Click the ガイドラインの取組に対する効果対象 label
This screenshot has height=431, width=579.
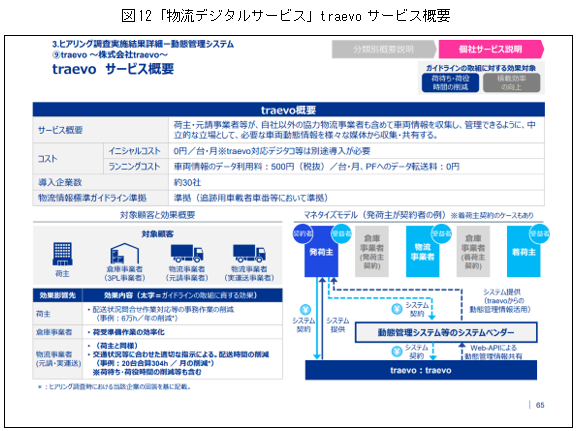[481, 68]
